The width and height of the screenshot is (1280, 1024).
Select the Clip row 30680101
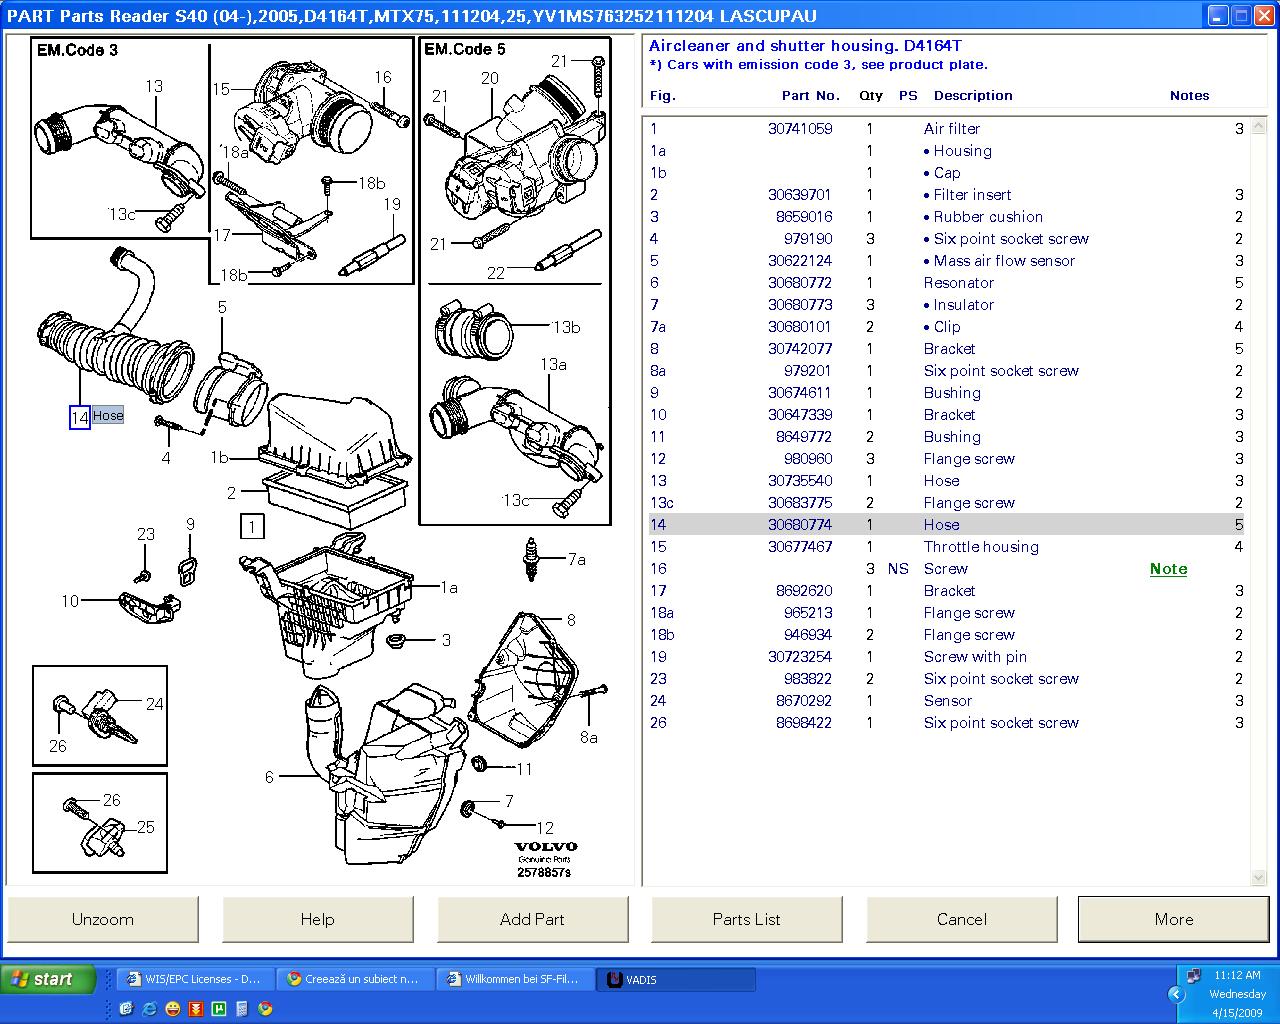(x=946, y=327)
